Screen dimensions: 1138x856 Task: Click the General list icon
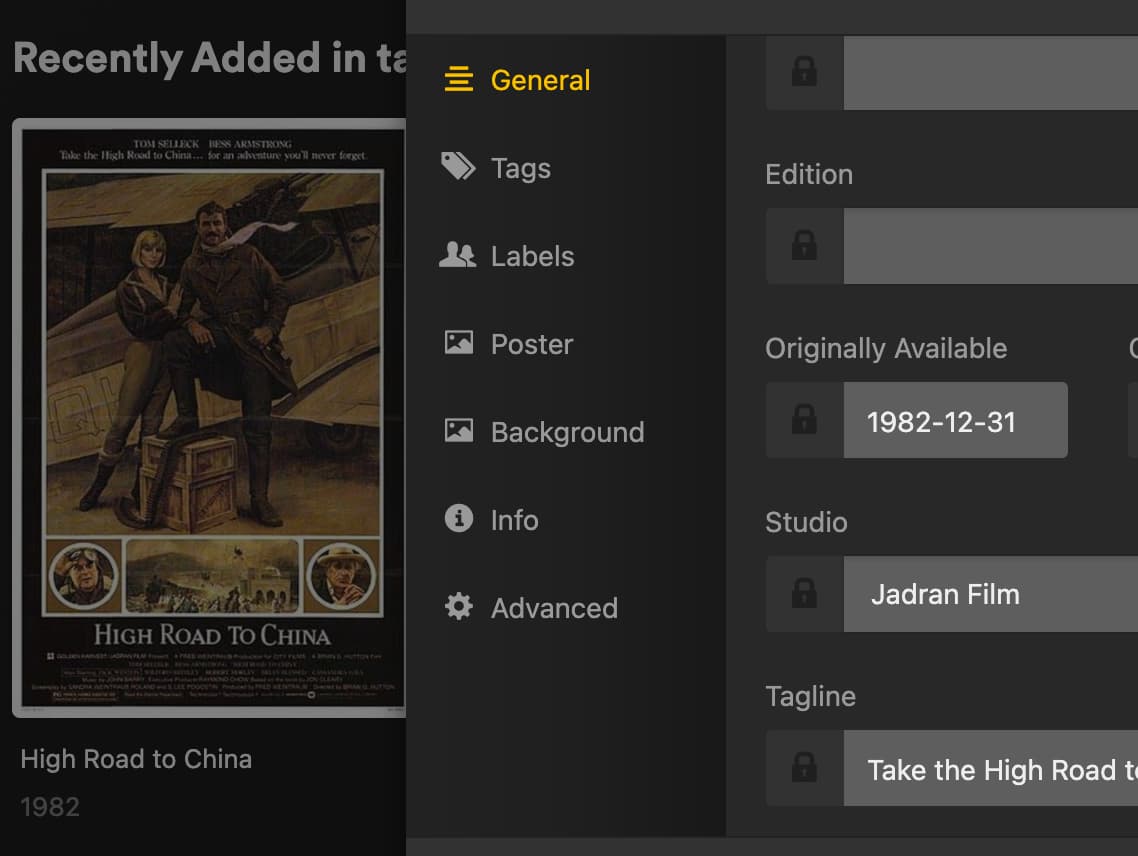coord(459,78)
